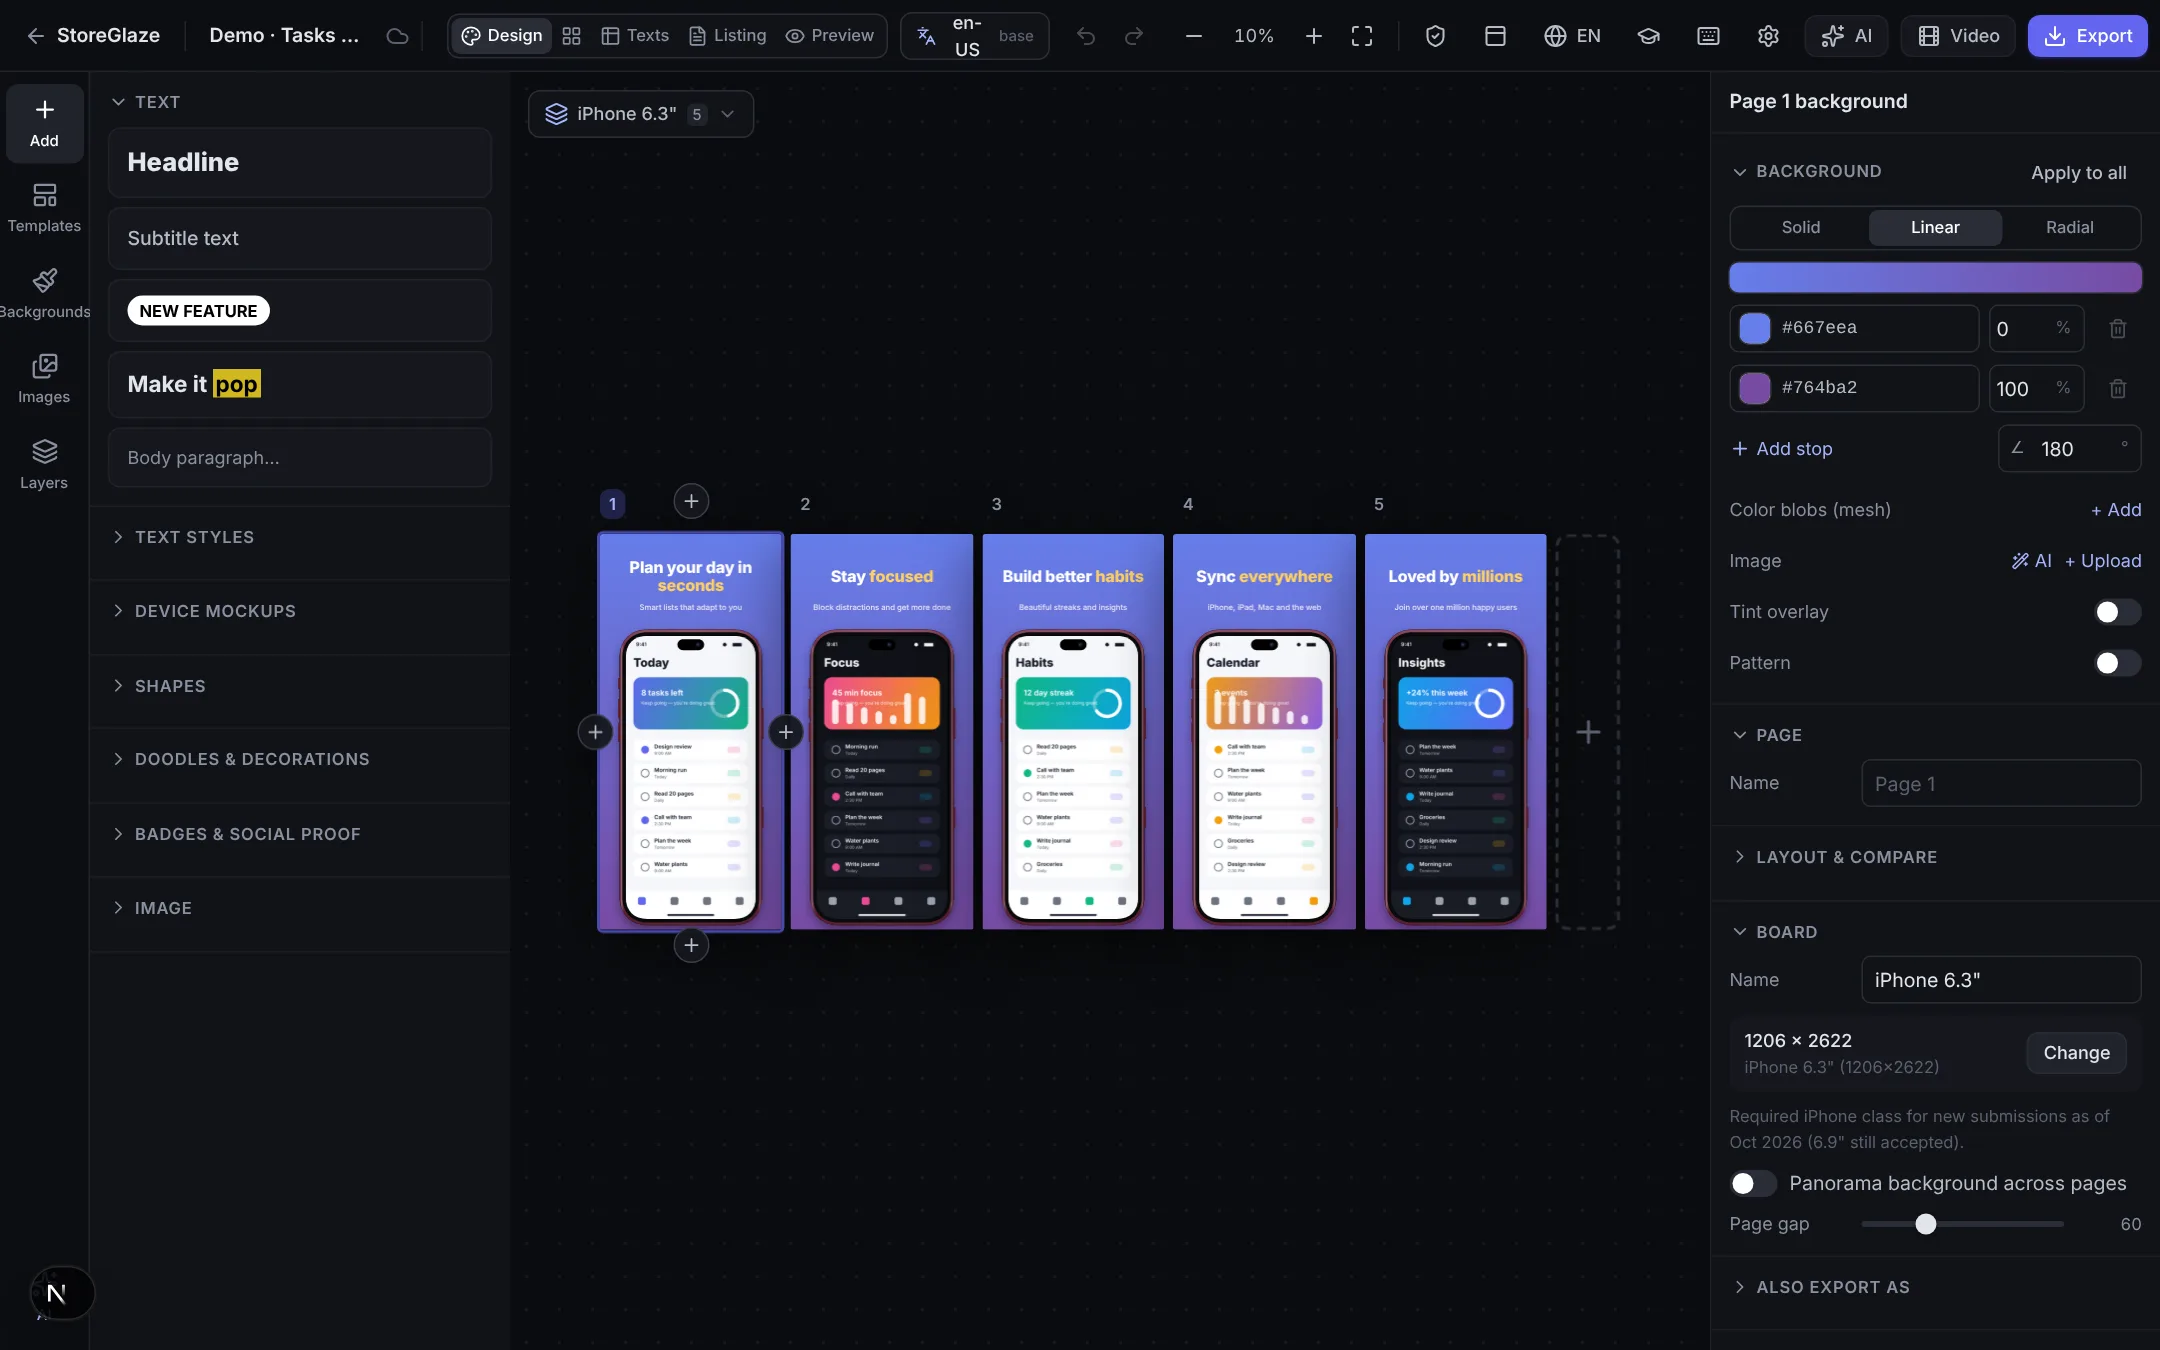The image size is (2160, 1350).
Task: Click the fit-to-screen icon
Action: (x=1362, y=36)
